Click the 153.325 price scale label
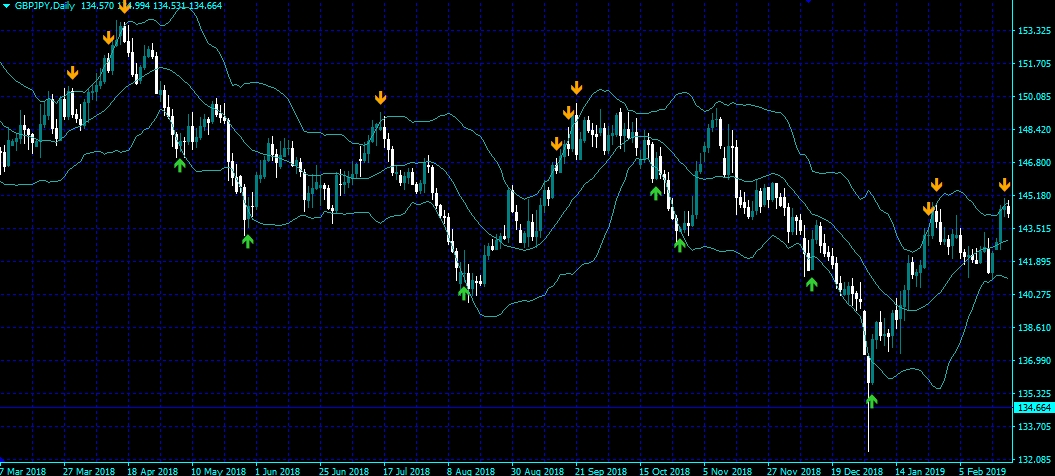This screenshot has height=476, width=1055. point(1034,31)
